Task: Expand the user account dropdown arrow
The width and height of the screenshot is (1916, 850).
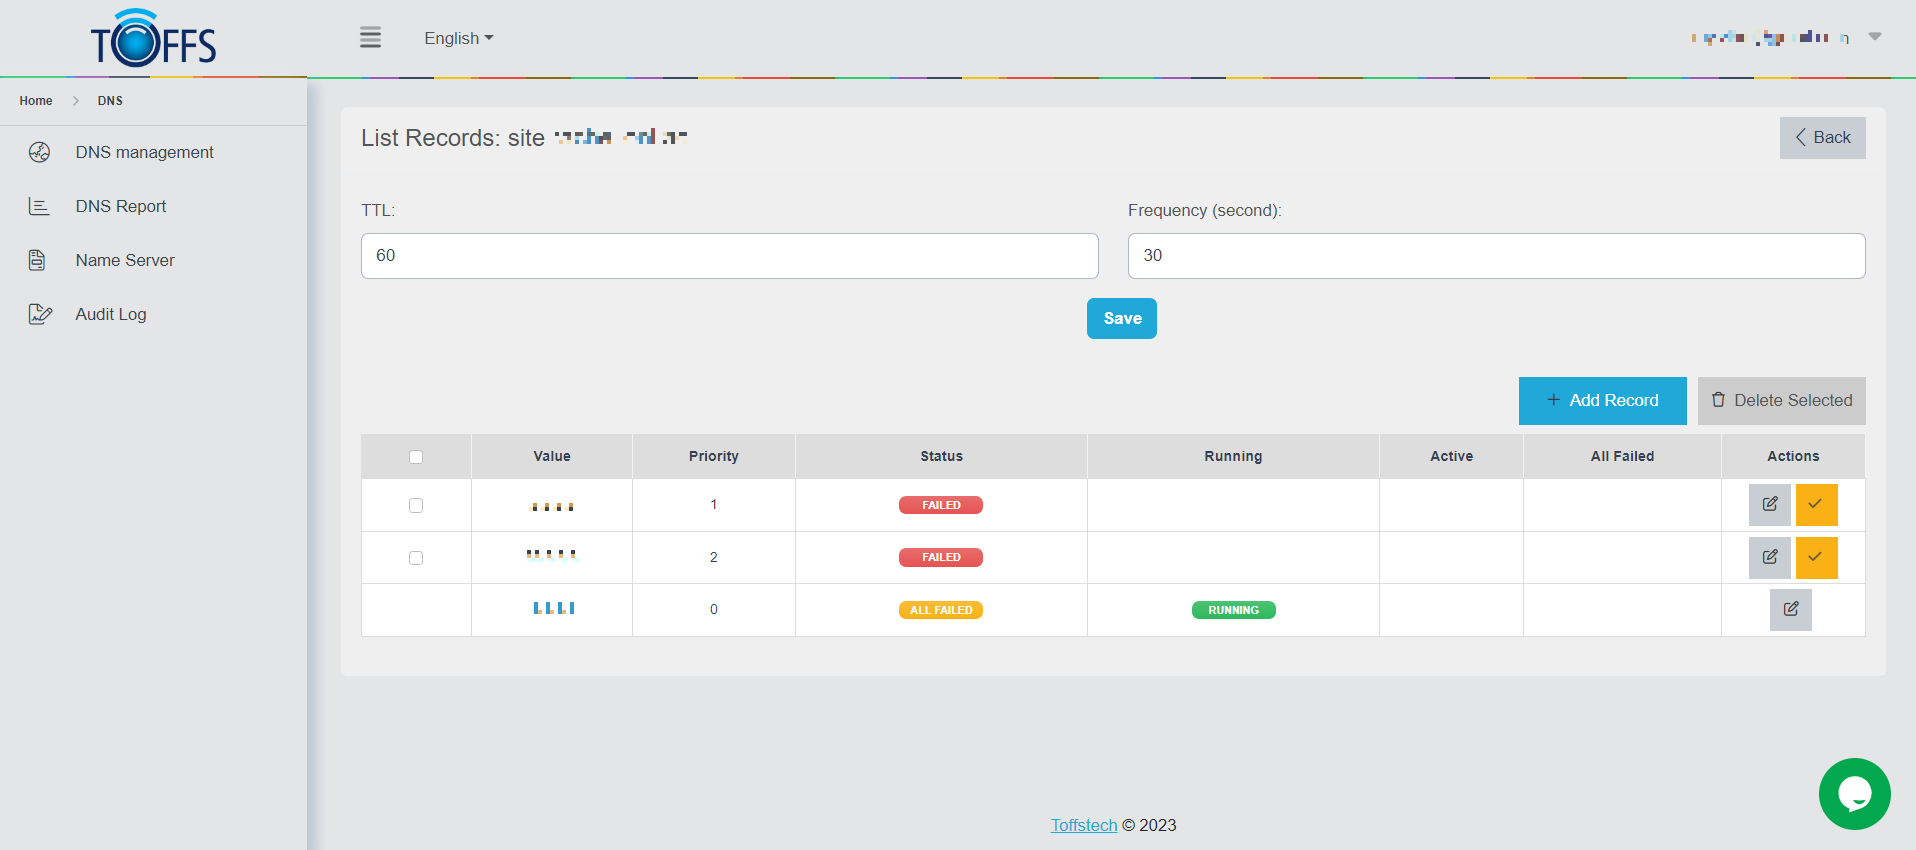Action: point(1875,37)
